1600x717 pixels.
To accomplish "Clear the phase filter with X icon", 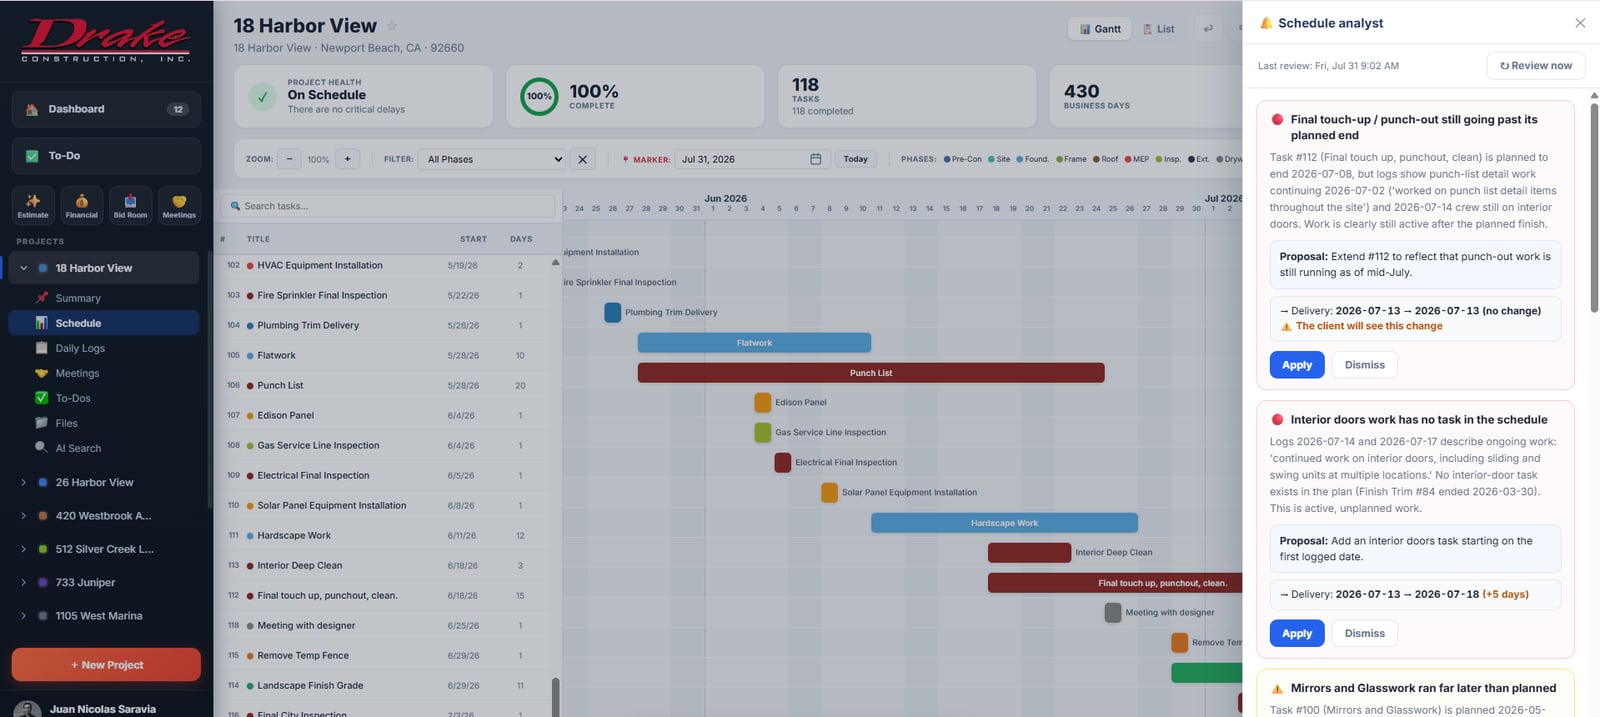I will click(x=583, y=159).
